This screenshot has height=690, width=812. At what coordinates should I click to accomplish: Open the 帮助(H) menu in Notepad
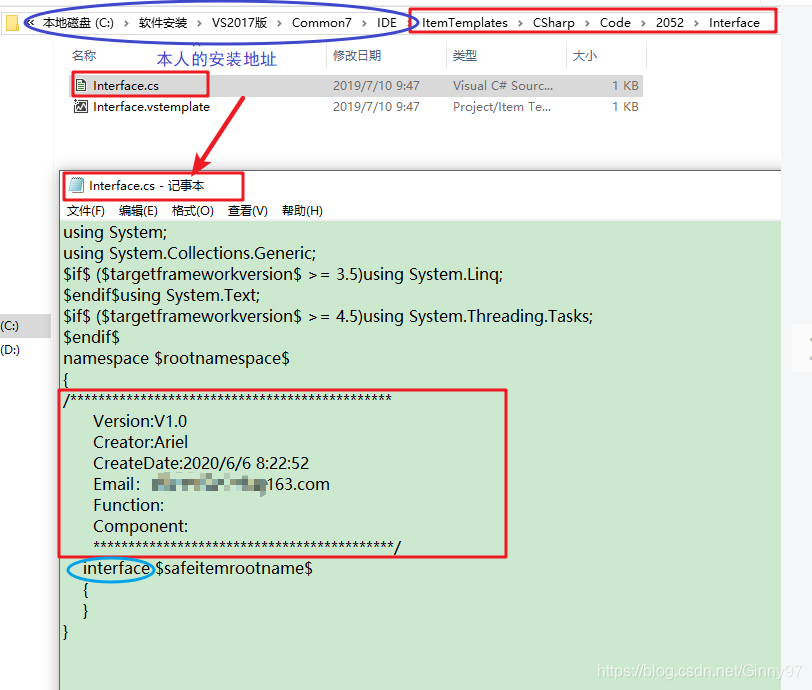[x=302, y=211]
